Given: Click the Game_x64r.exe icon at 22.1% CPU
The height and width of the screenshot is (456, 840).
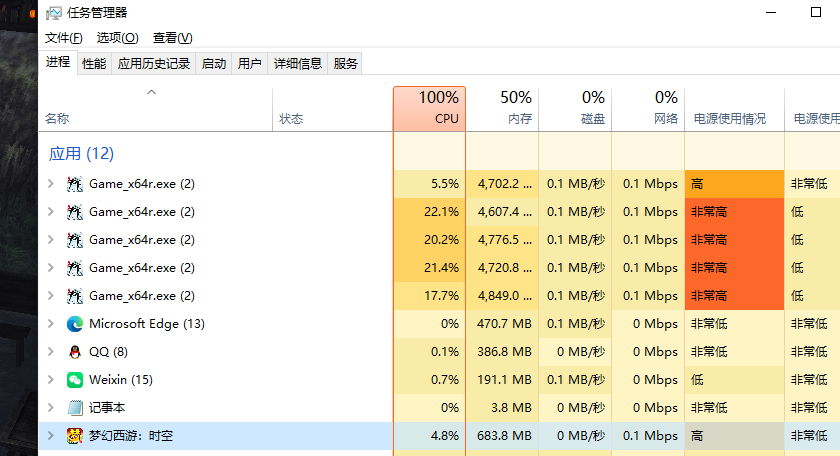Looking at the screenshot, I should [75, 212].
